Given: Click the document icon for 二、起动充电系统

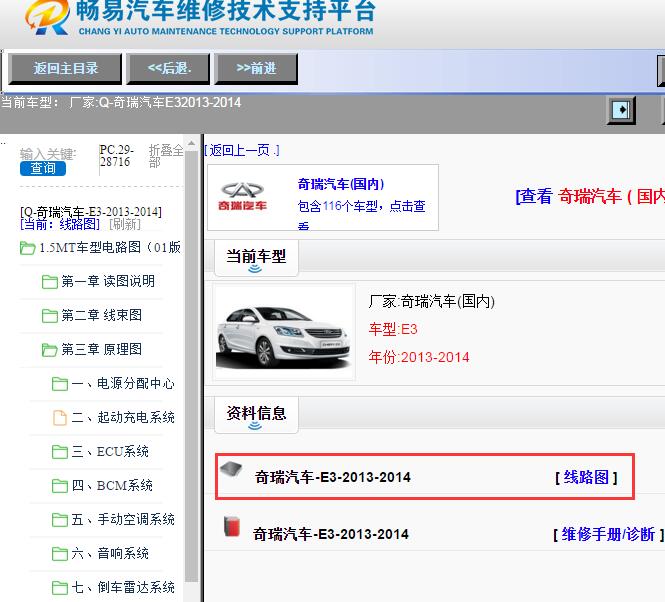Looking at the screenshot, I should (60, 417).
